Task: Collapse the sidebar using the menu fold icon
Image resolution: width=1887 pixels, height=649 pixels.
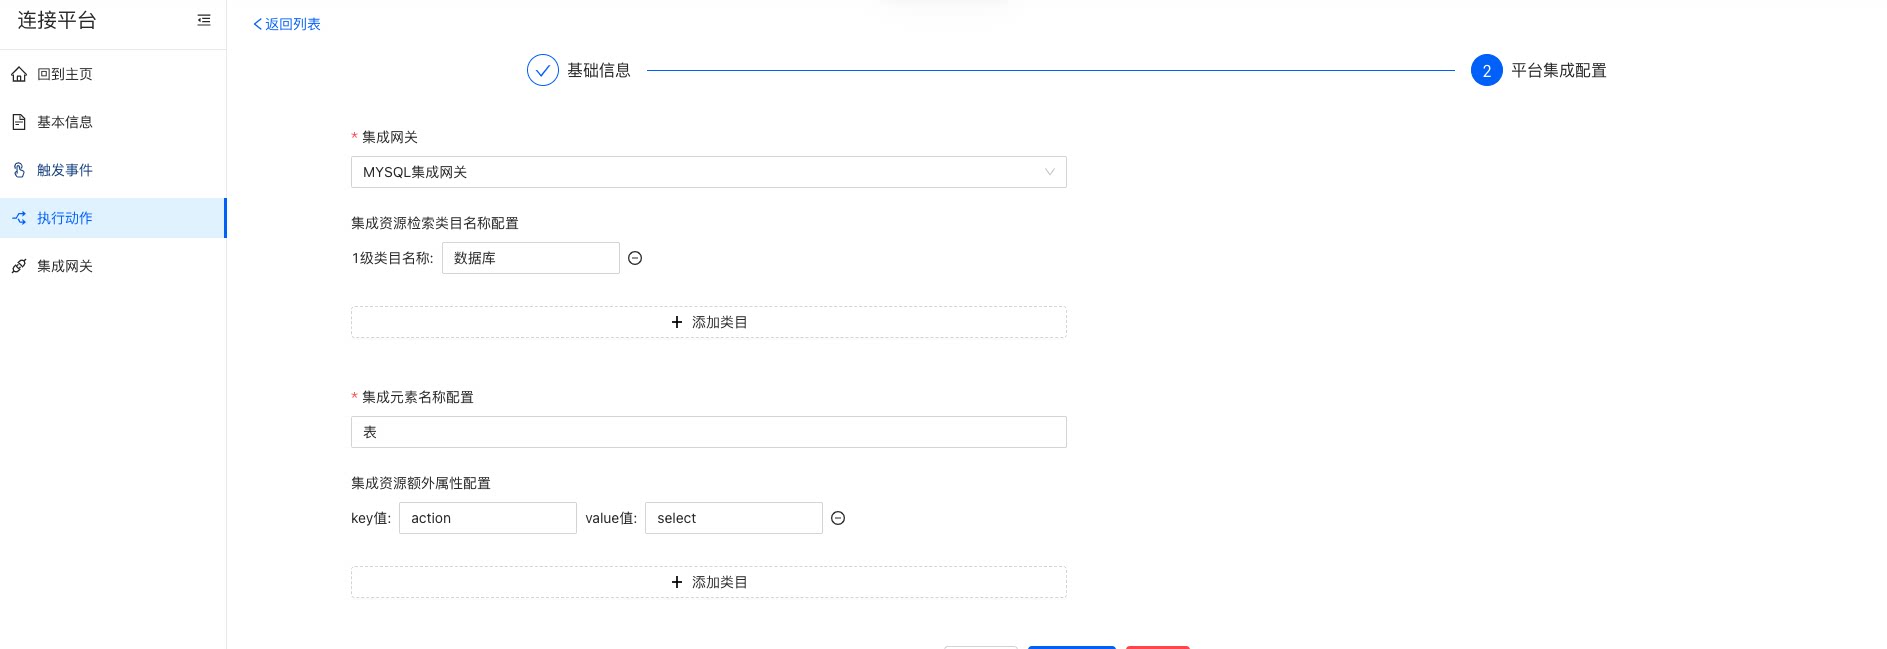Action: point(204,20)
